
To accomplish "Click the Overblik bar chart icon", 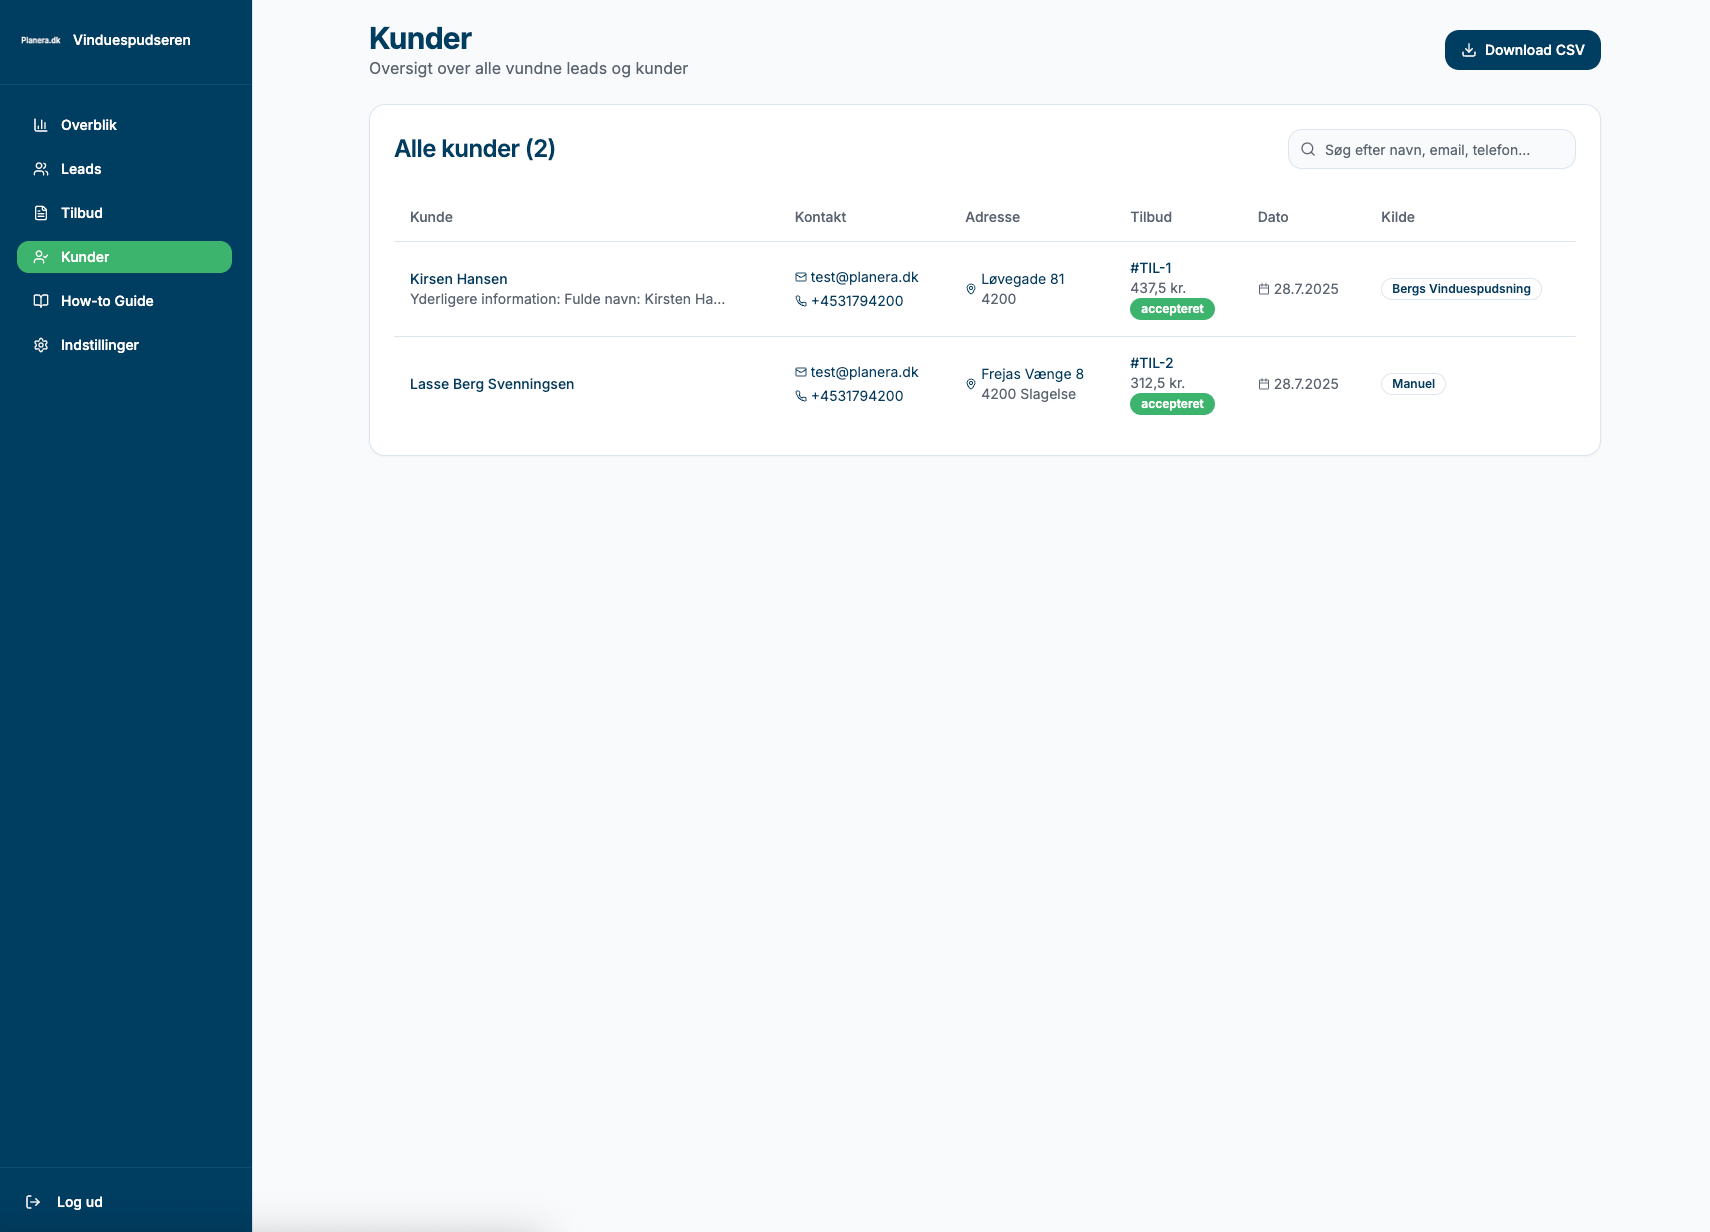I will click(41, 125).
